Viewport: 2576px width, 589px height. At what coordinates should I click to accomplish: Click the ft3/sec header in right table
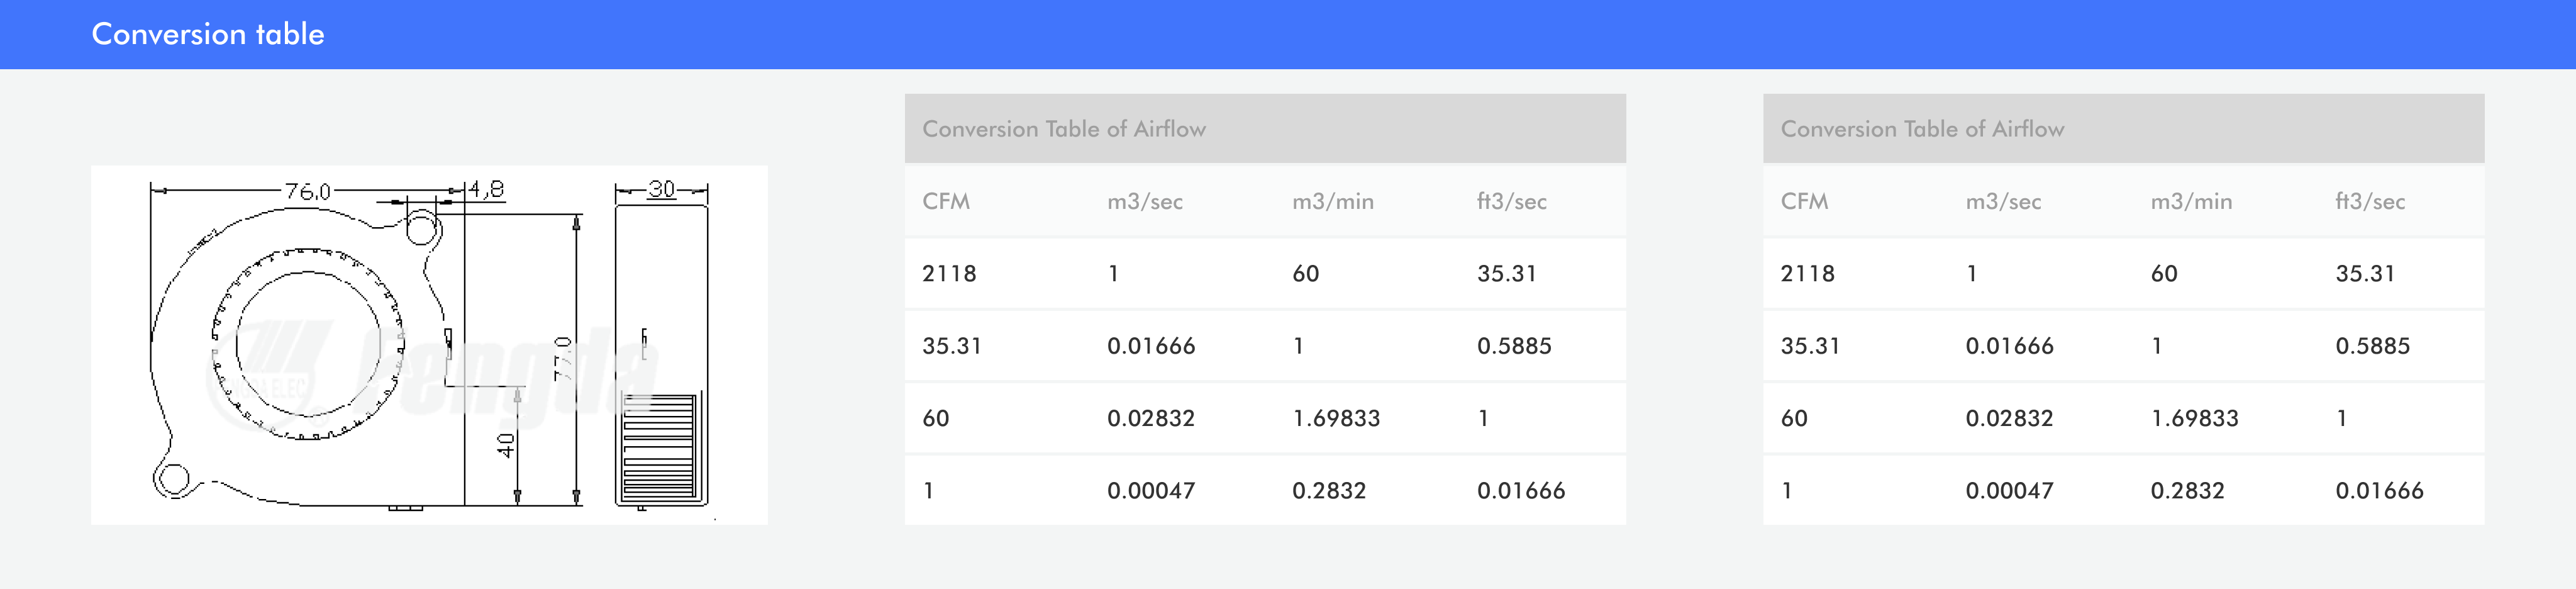click(2369, 201)
